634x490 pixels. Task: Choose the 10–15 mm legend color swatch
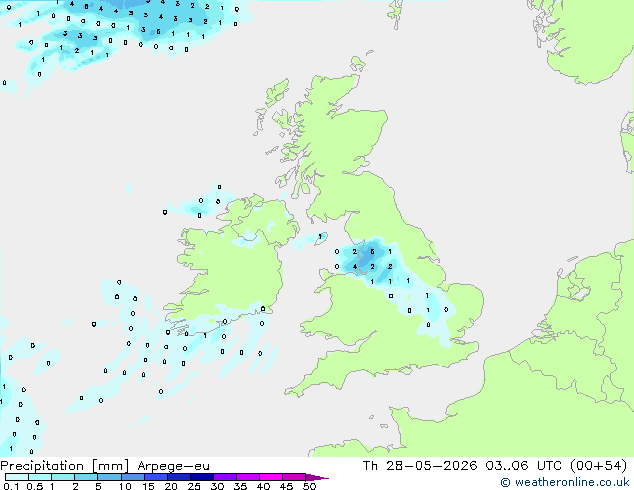point(133,477)
